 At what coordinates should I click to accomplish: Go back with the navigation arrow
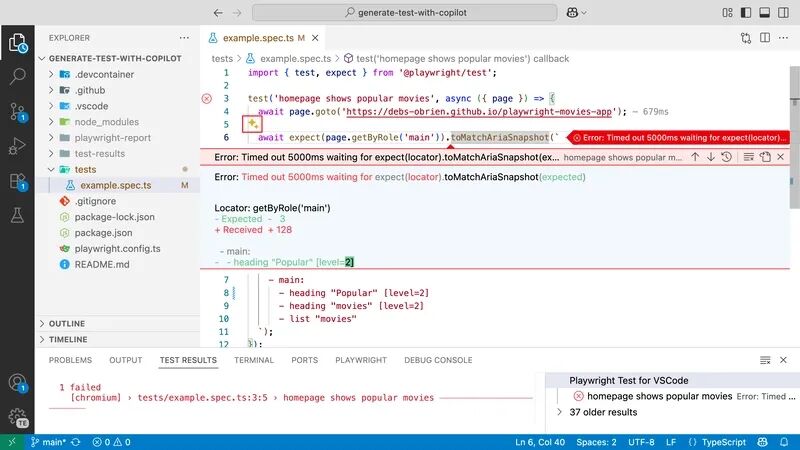218,13
